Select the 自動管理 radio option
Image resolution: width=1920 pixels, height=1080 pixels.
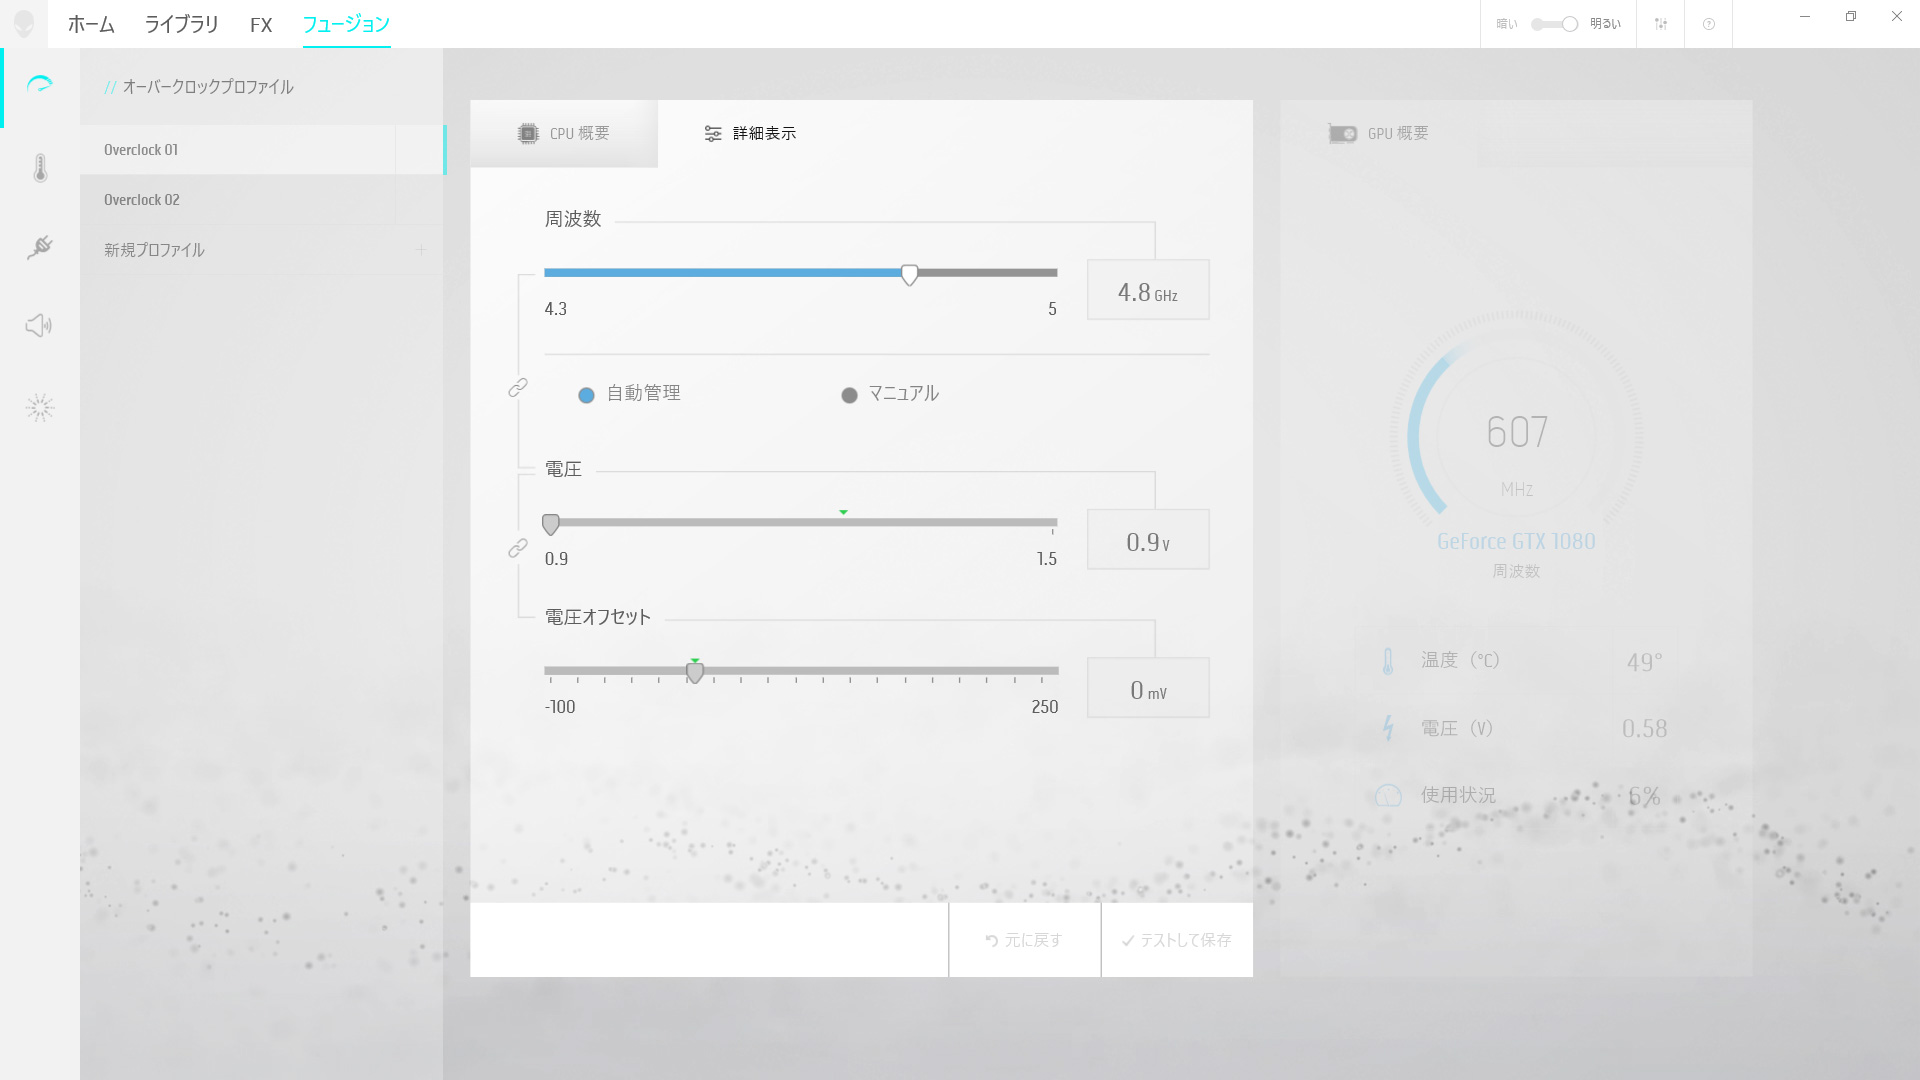point(587,395)
